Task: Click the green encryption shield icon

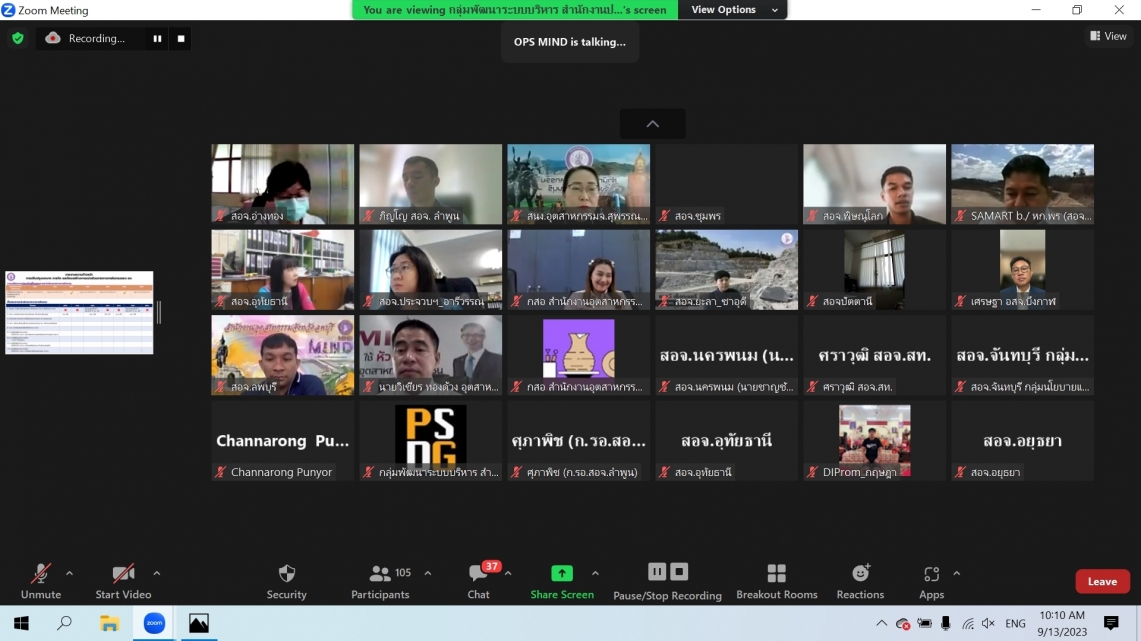Action: click(18, 39)
